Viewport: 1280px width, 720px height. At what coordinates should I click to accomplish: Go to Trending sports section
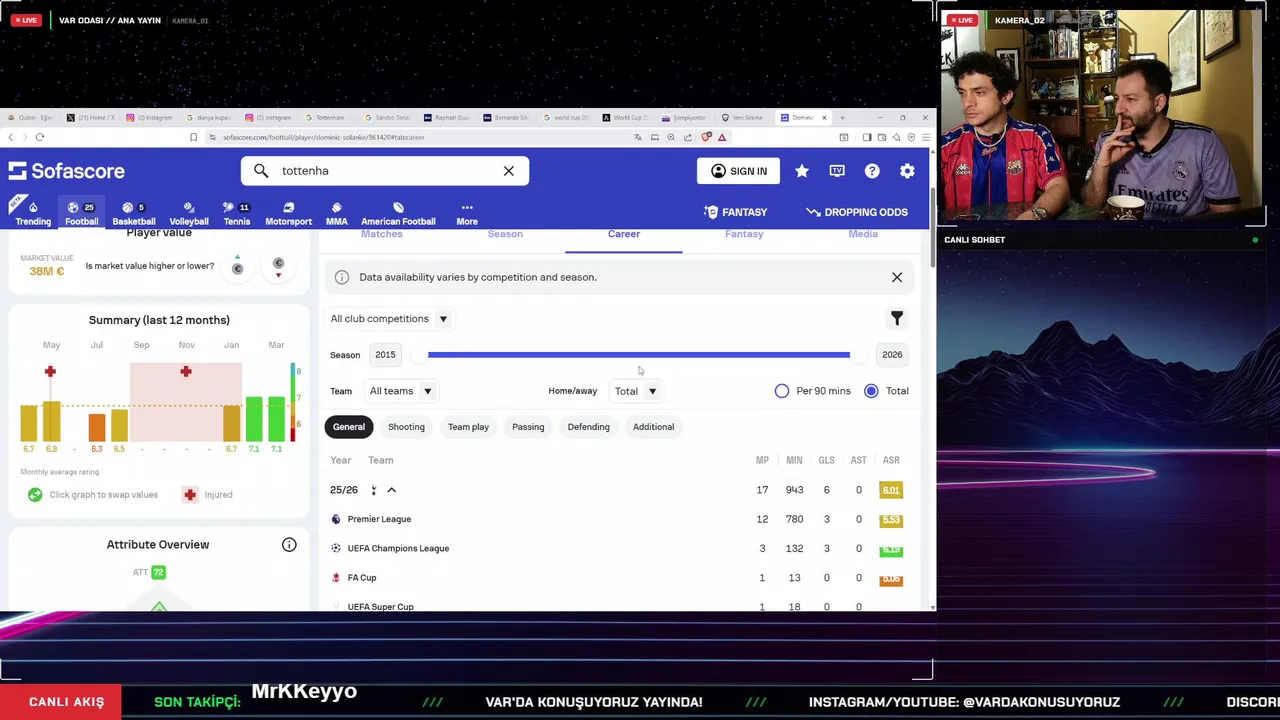[x=33, y=213]
